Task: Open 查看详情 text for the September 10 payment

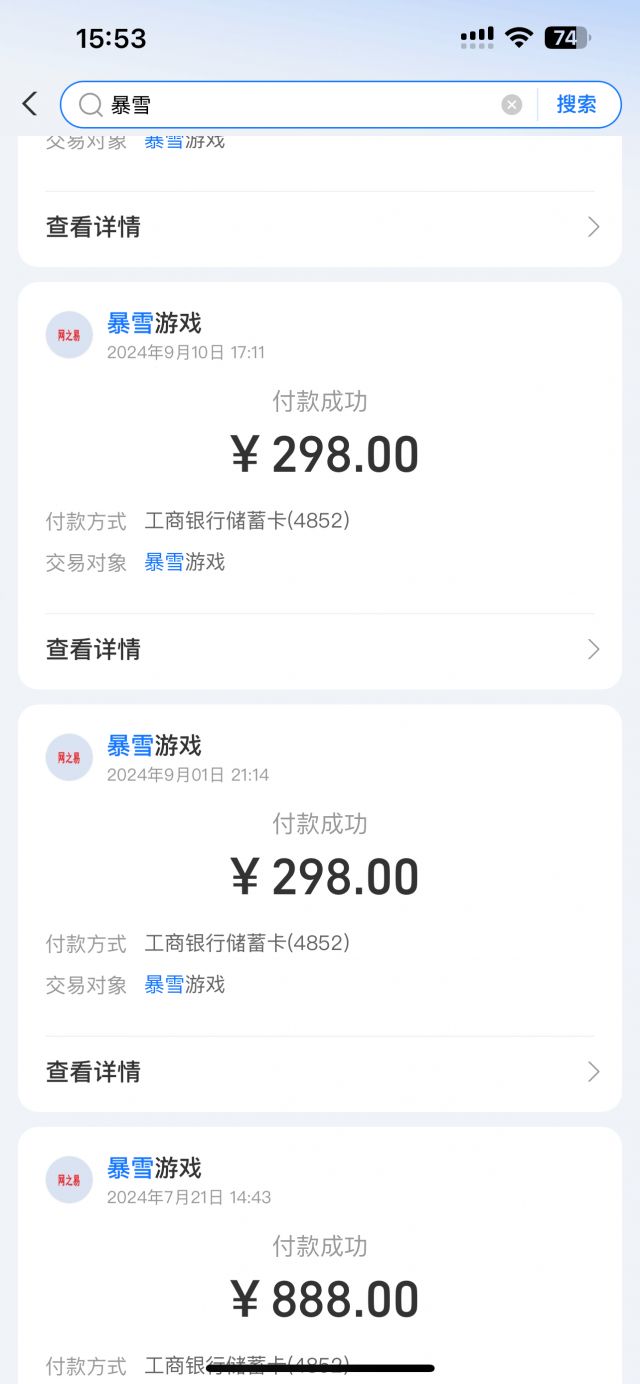Action: pos(93,649)
